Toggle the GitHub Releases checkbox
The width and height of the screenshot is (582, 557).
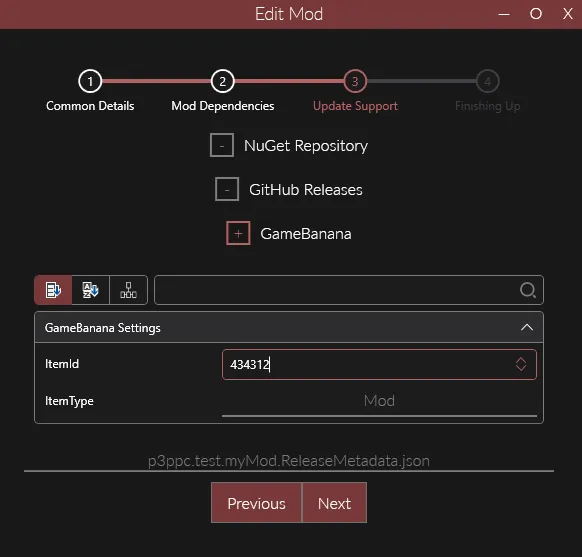[x=227, y=189]
